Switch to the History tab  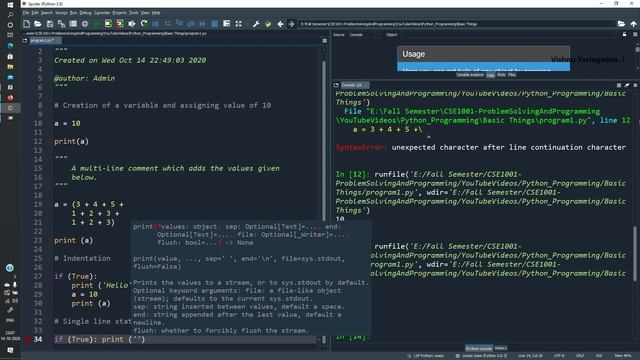coord(500,348)
